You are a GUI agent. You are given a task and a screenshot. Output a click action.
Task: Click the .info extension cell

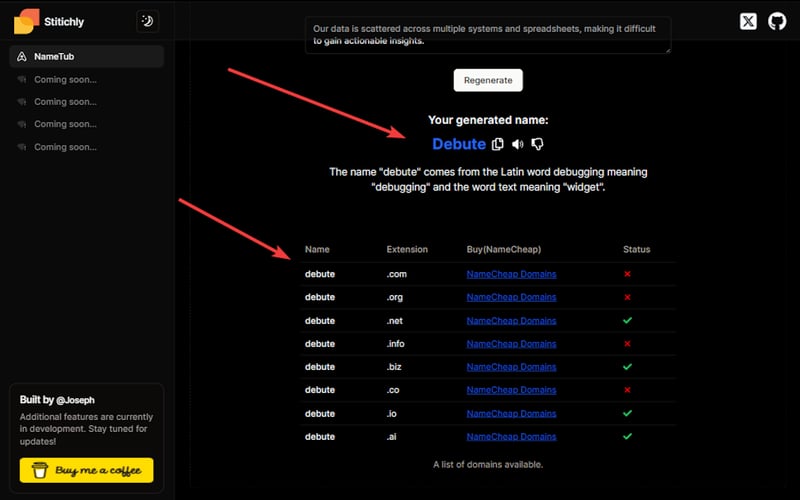395,344
